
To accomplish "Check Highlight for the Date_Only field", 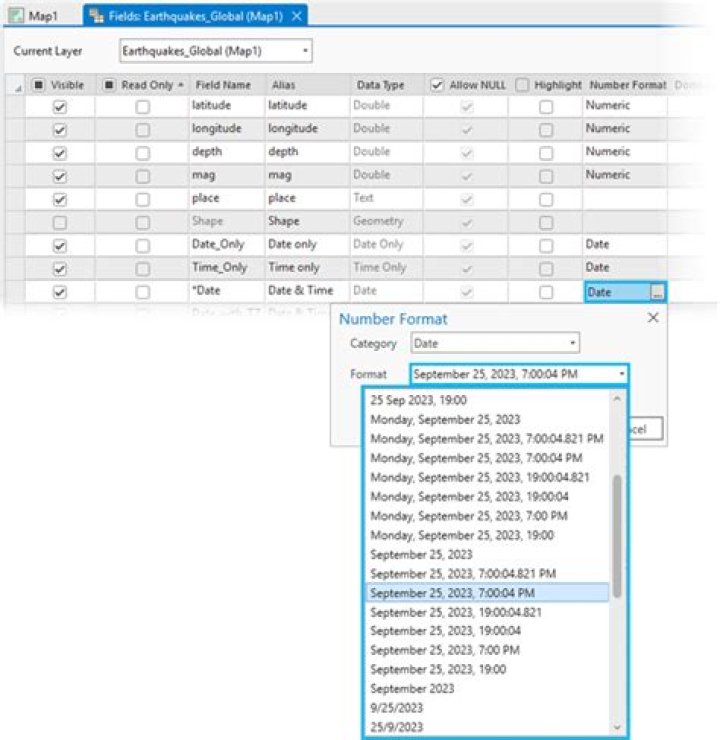I will click(x=546, y=245).
